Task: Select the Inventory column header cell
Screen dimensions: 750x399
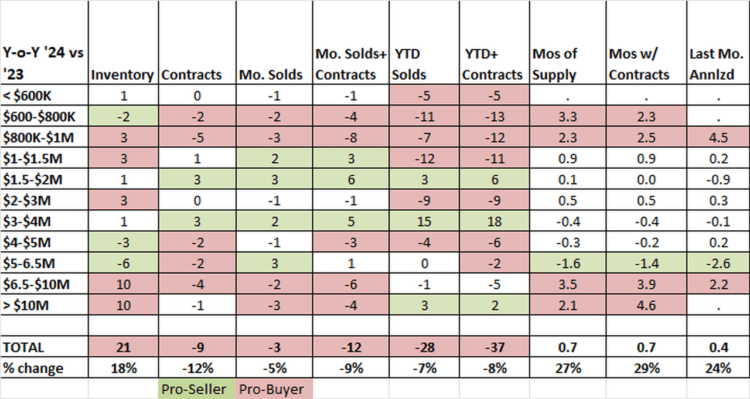Action: coord(123,43)
